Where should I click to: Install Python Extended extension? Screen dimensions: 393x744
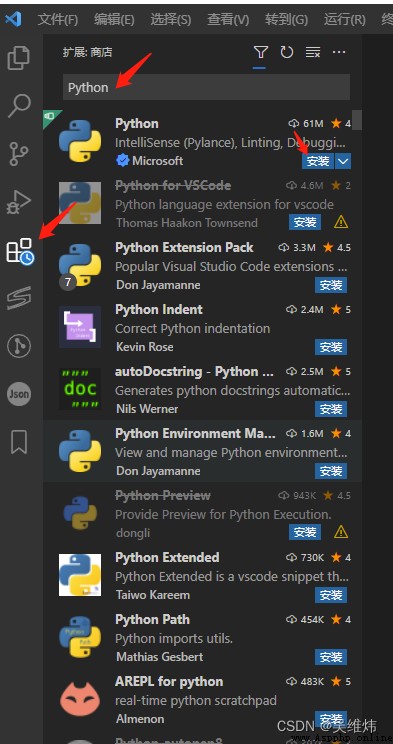coord(331,595)
